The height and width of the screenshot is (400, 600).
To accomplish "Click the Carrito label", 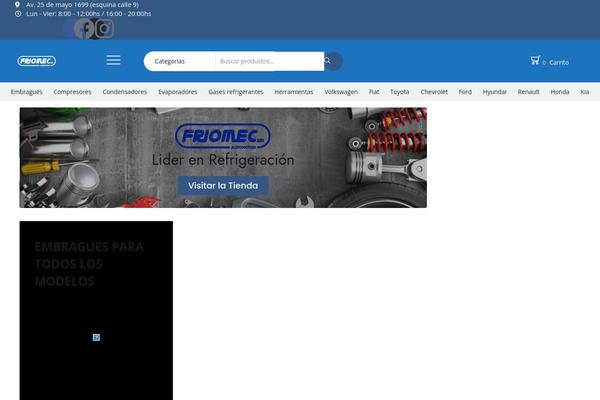I will click(559, 62).
